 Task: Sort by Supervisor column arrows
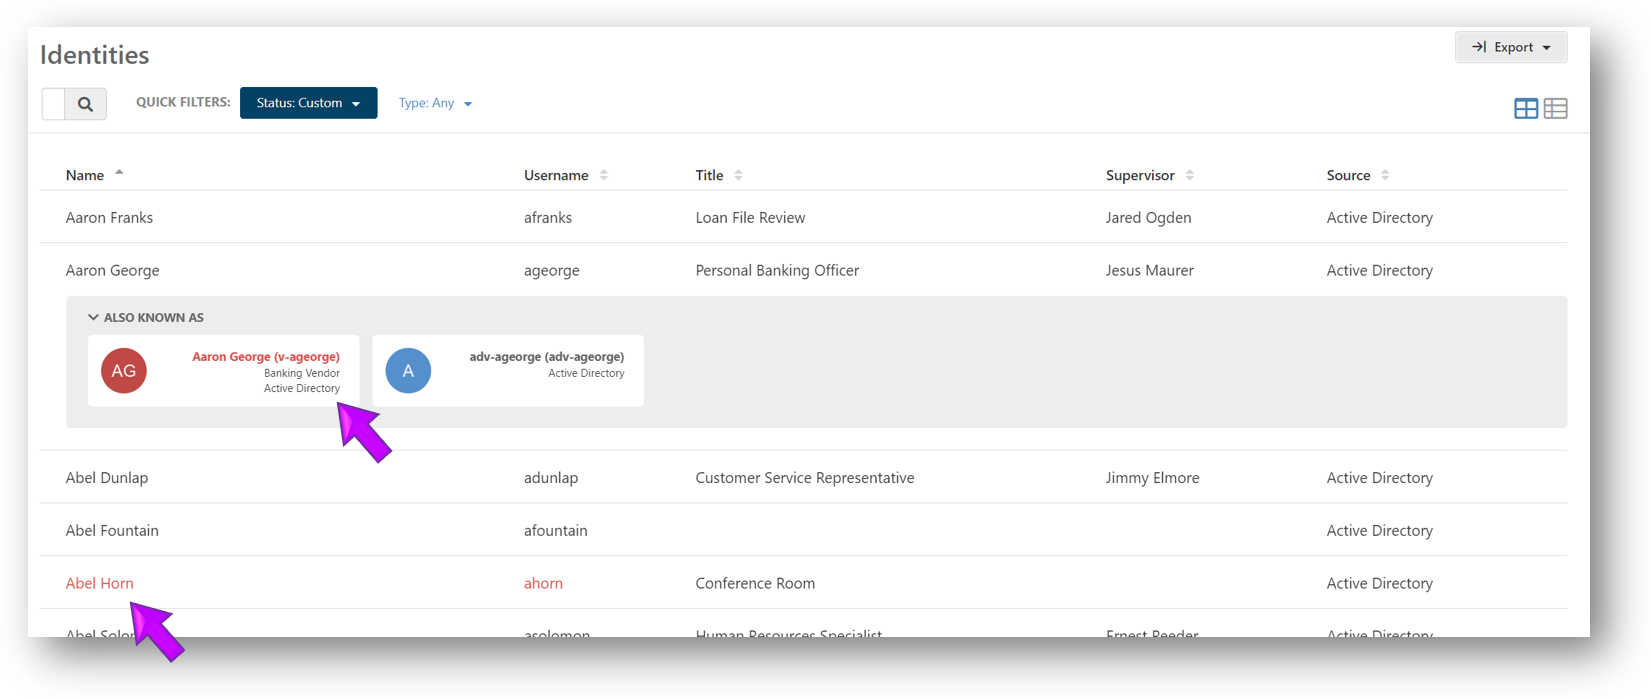point(1189,175)
